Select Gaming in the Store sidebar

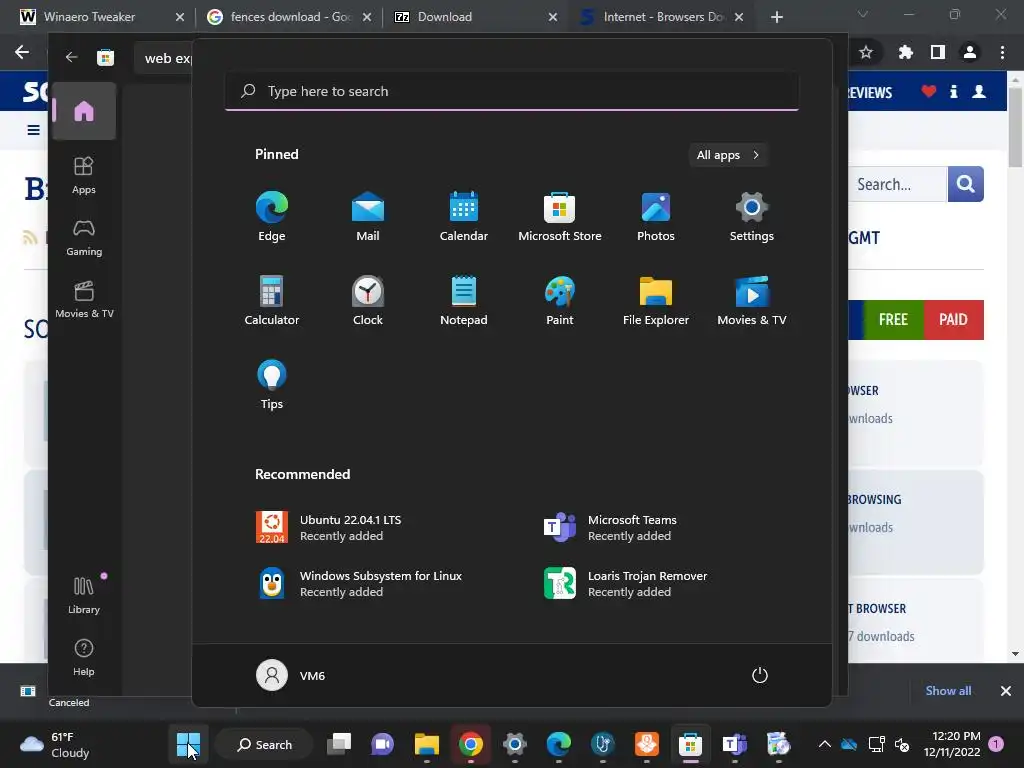84,237
